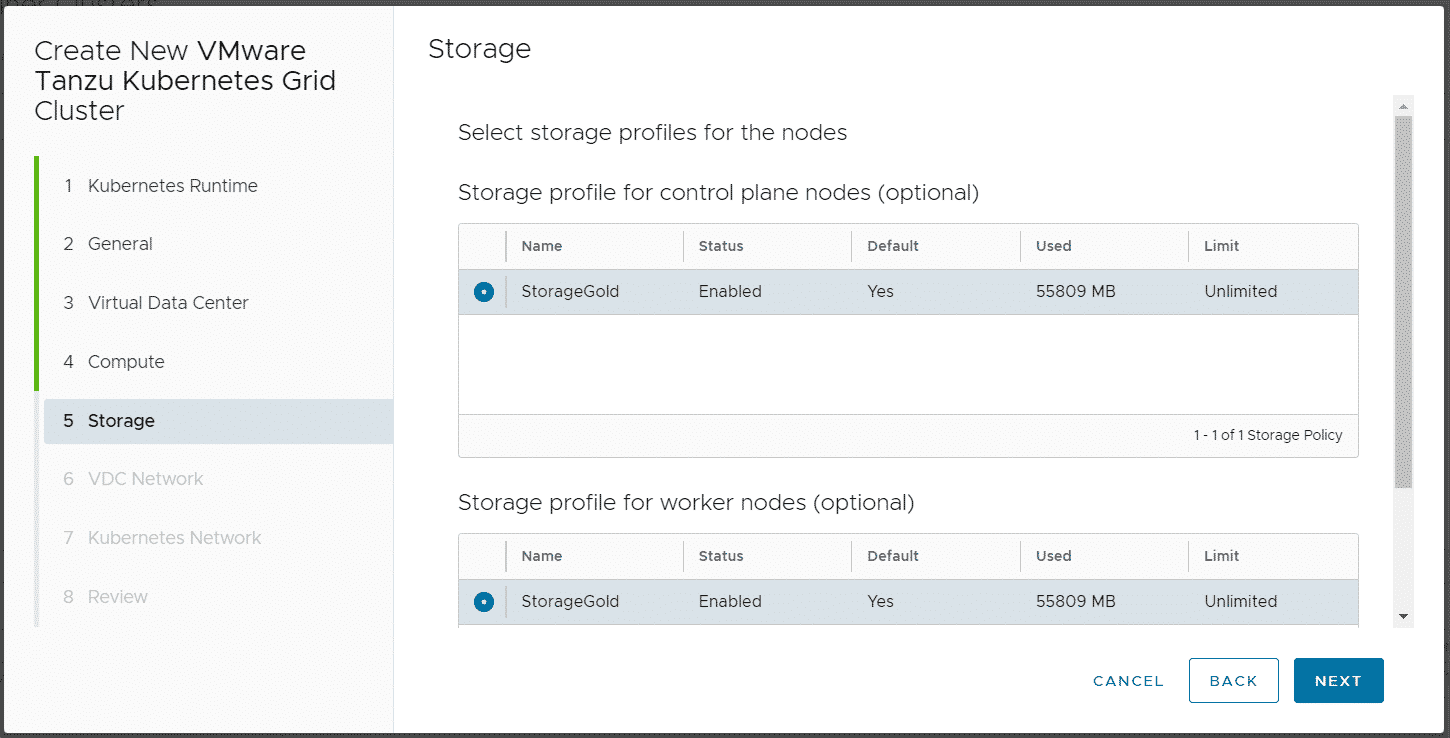
Task: Select StorageGold radio for control plane nodes
Action: (x=484, y=292)
